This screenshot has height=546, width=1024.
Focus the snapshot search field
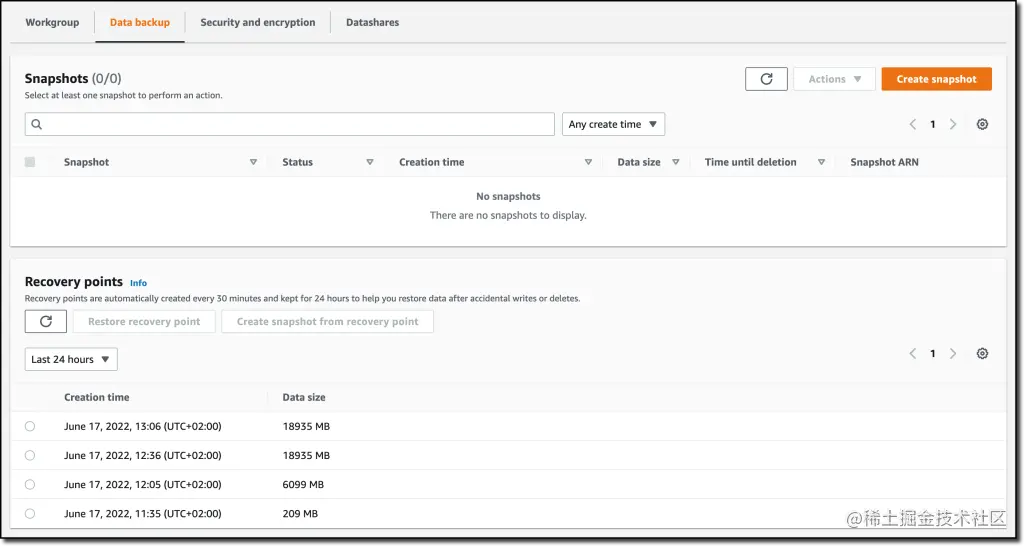pyautogui.click(x=290, y=124)
